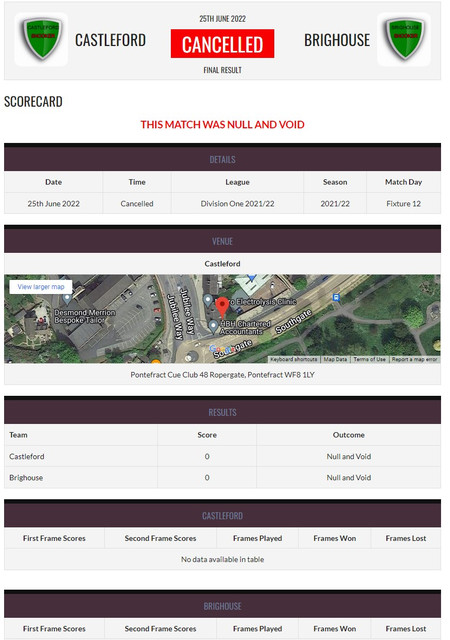
Task: Click the 2021/22 season cell
Action: tap(335, 204)
